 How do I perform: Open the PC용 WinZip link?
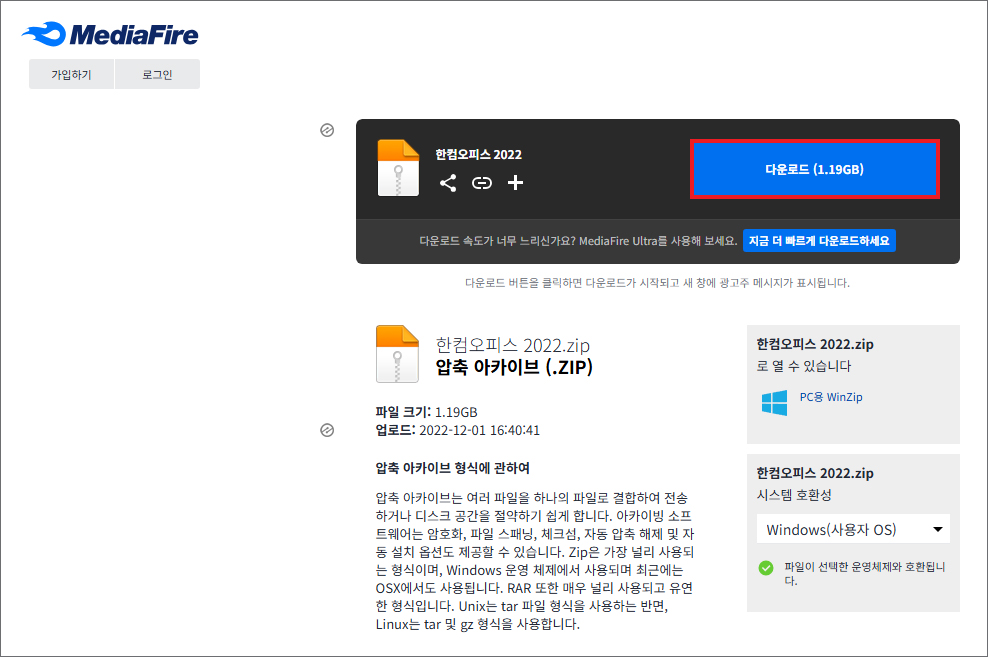830,397
